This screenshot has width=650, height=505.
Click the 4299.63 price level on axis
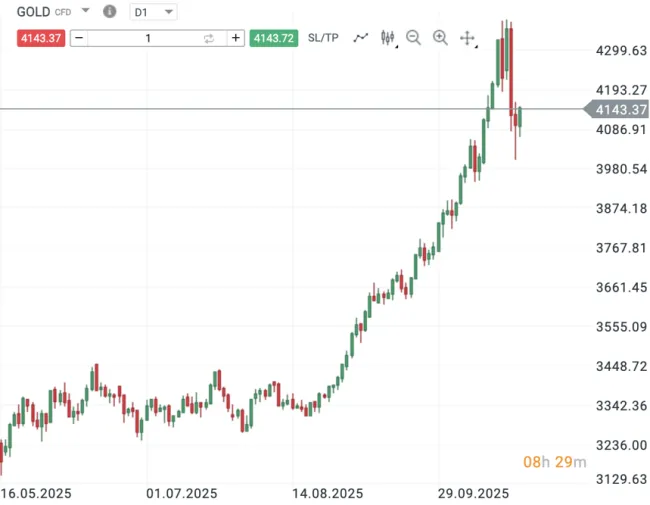pyautogui.click(x=618, y=51)
